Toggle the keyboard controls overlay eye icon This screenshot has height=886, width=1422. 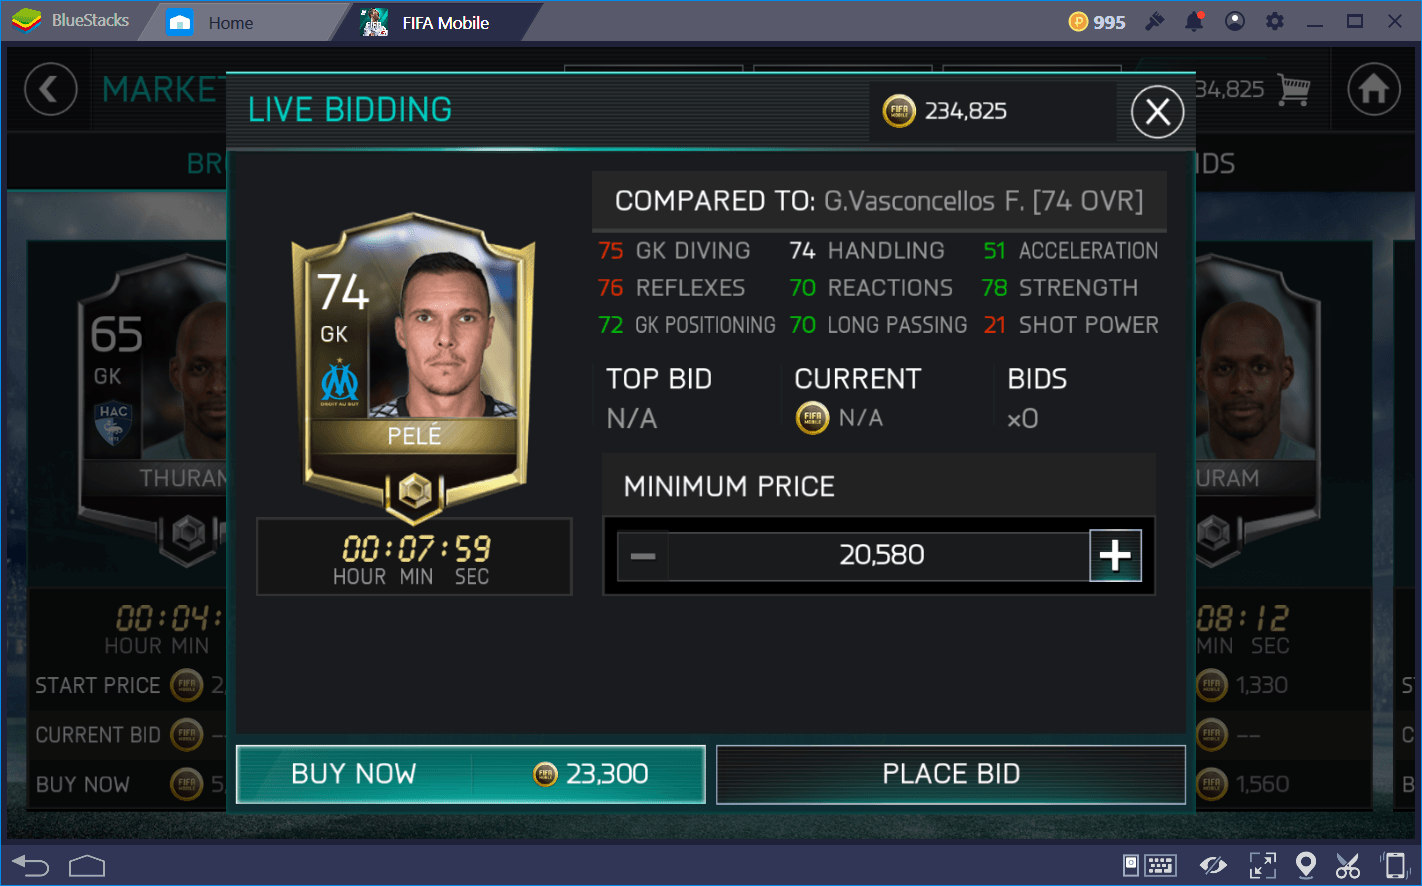pos(1214,865)
